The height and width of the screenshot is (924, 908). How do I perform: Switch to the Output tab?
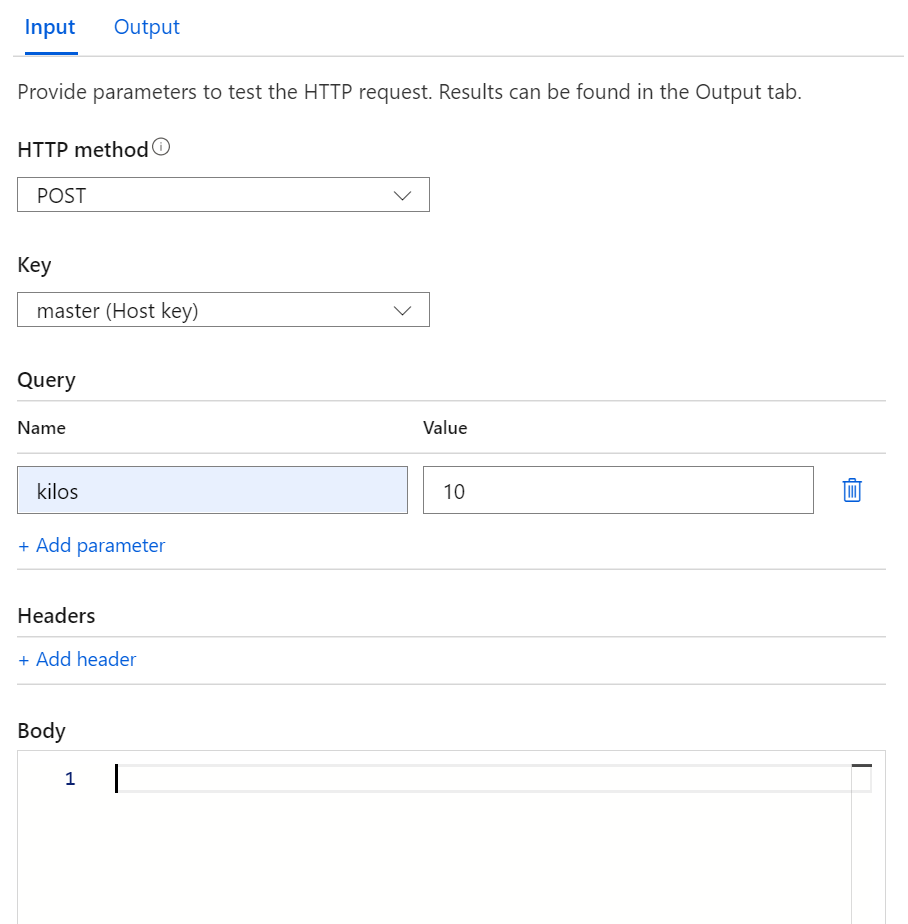146,27
